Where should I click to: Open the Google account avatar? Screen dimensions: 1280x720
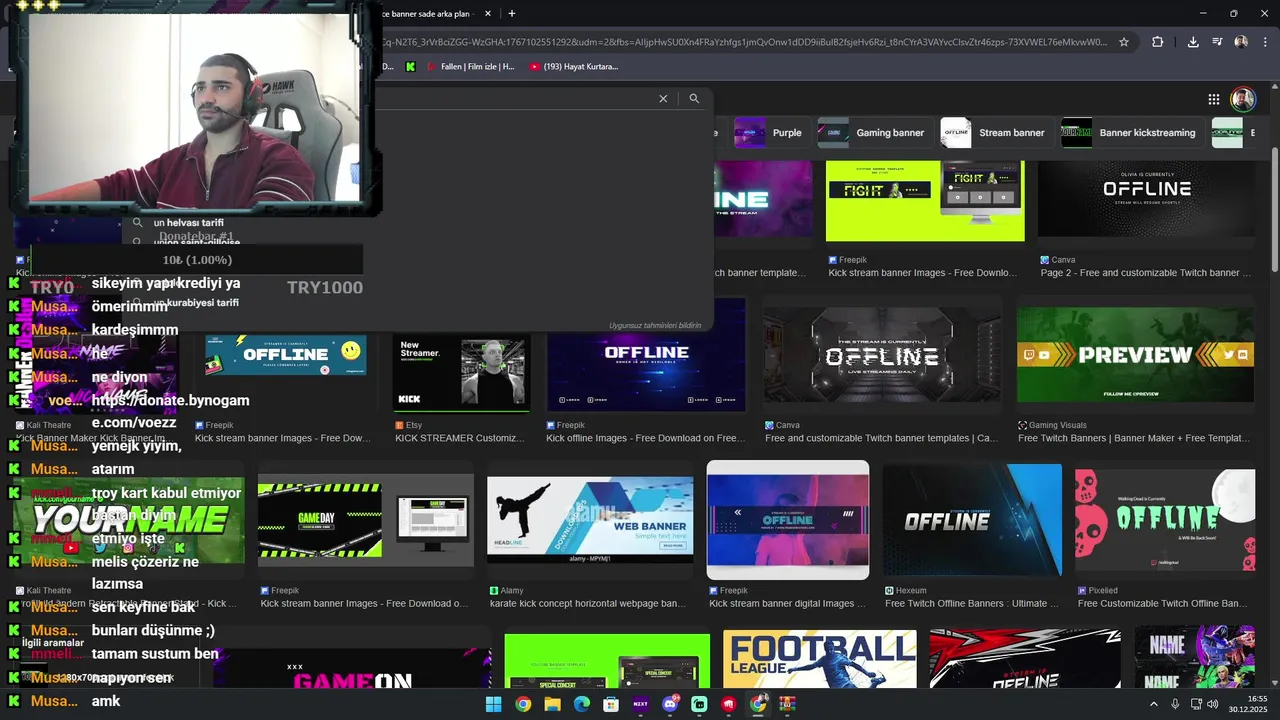[x=1243, y=99]
